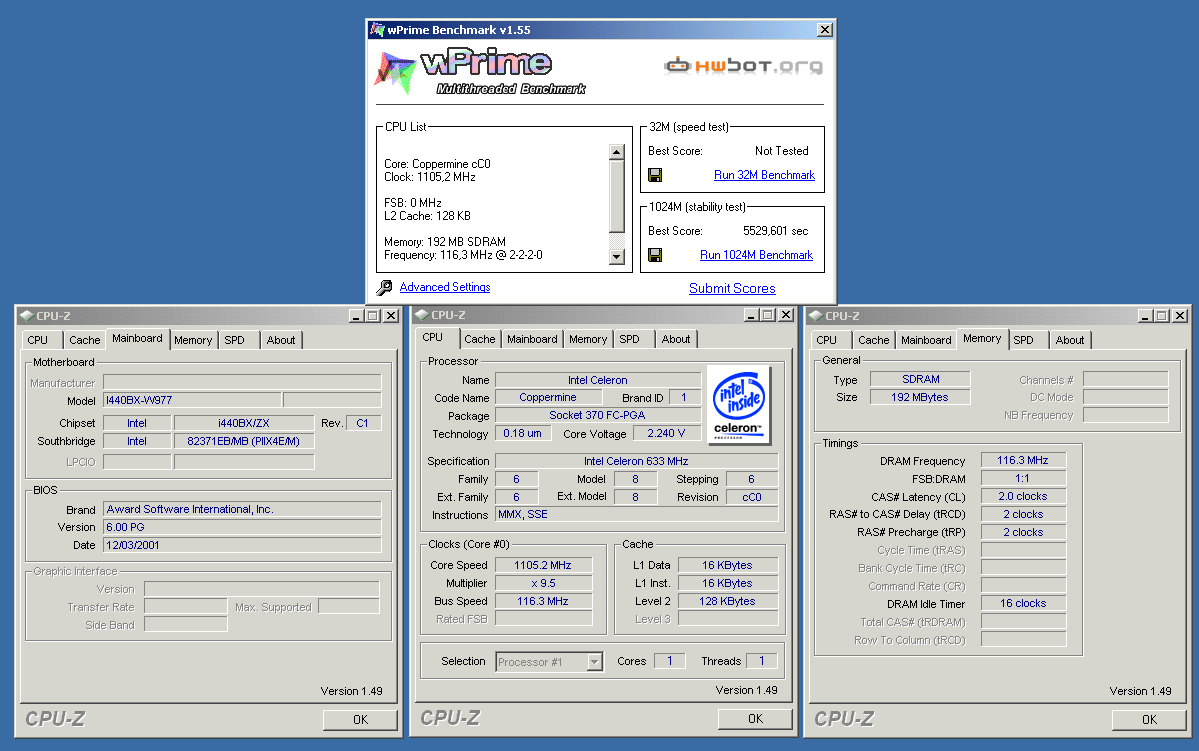Click the save icon for 32M speed test
Image resolution: width=1199 pixels, height=751 pixels.
click(x=655, y=175)
